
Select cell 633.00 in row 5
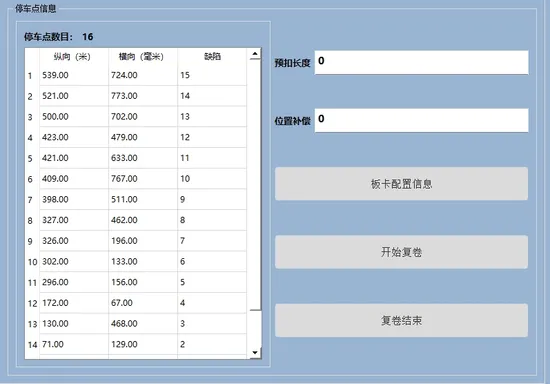pos(143,158)
